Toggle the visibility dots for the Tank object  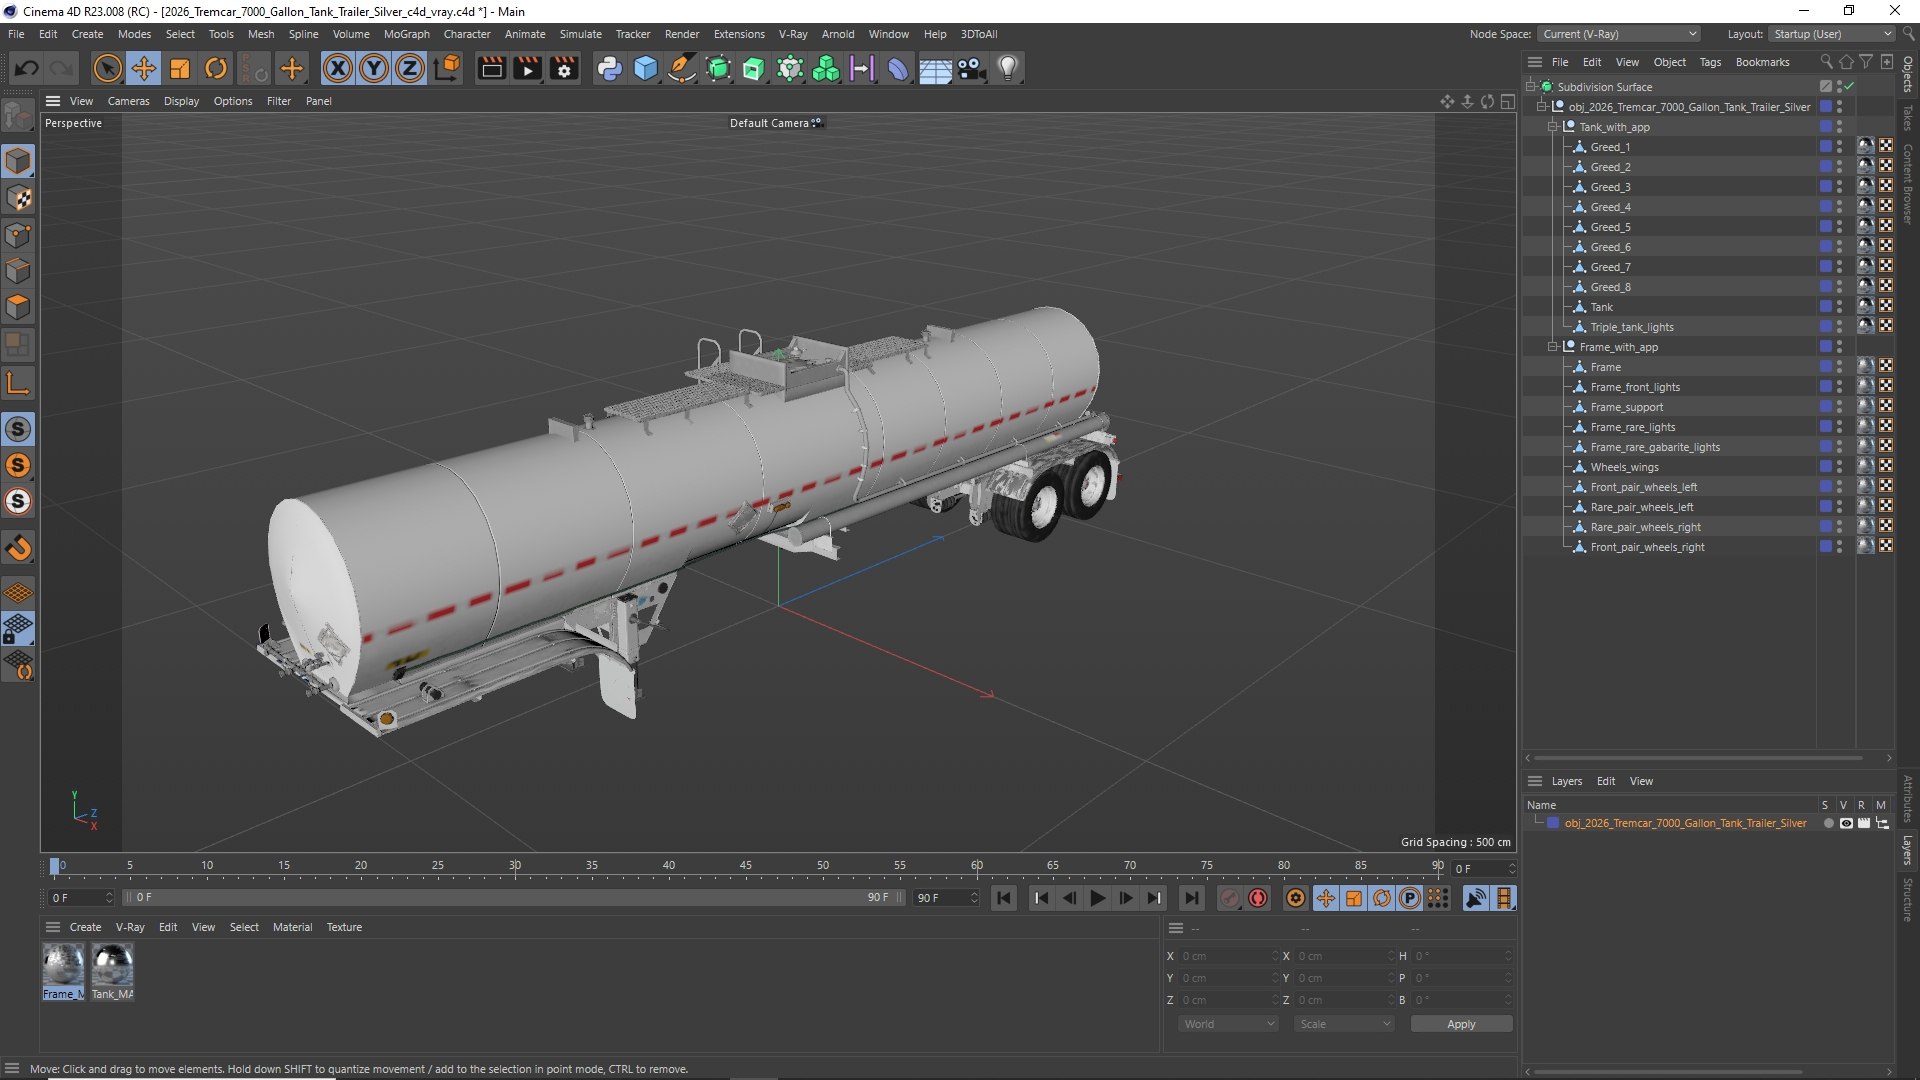click(x=1839, y=307)
